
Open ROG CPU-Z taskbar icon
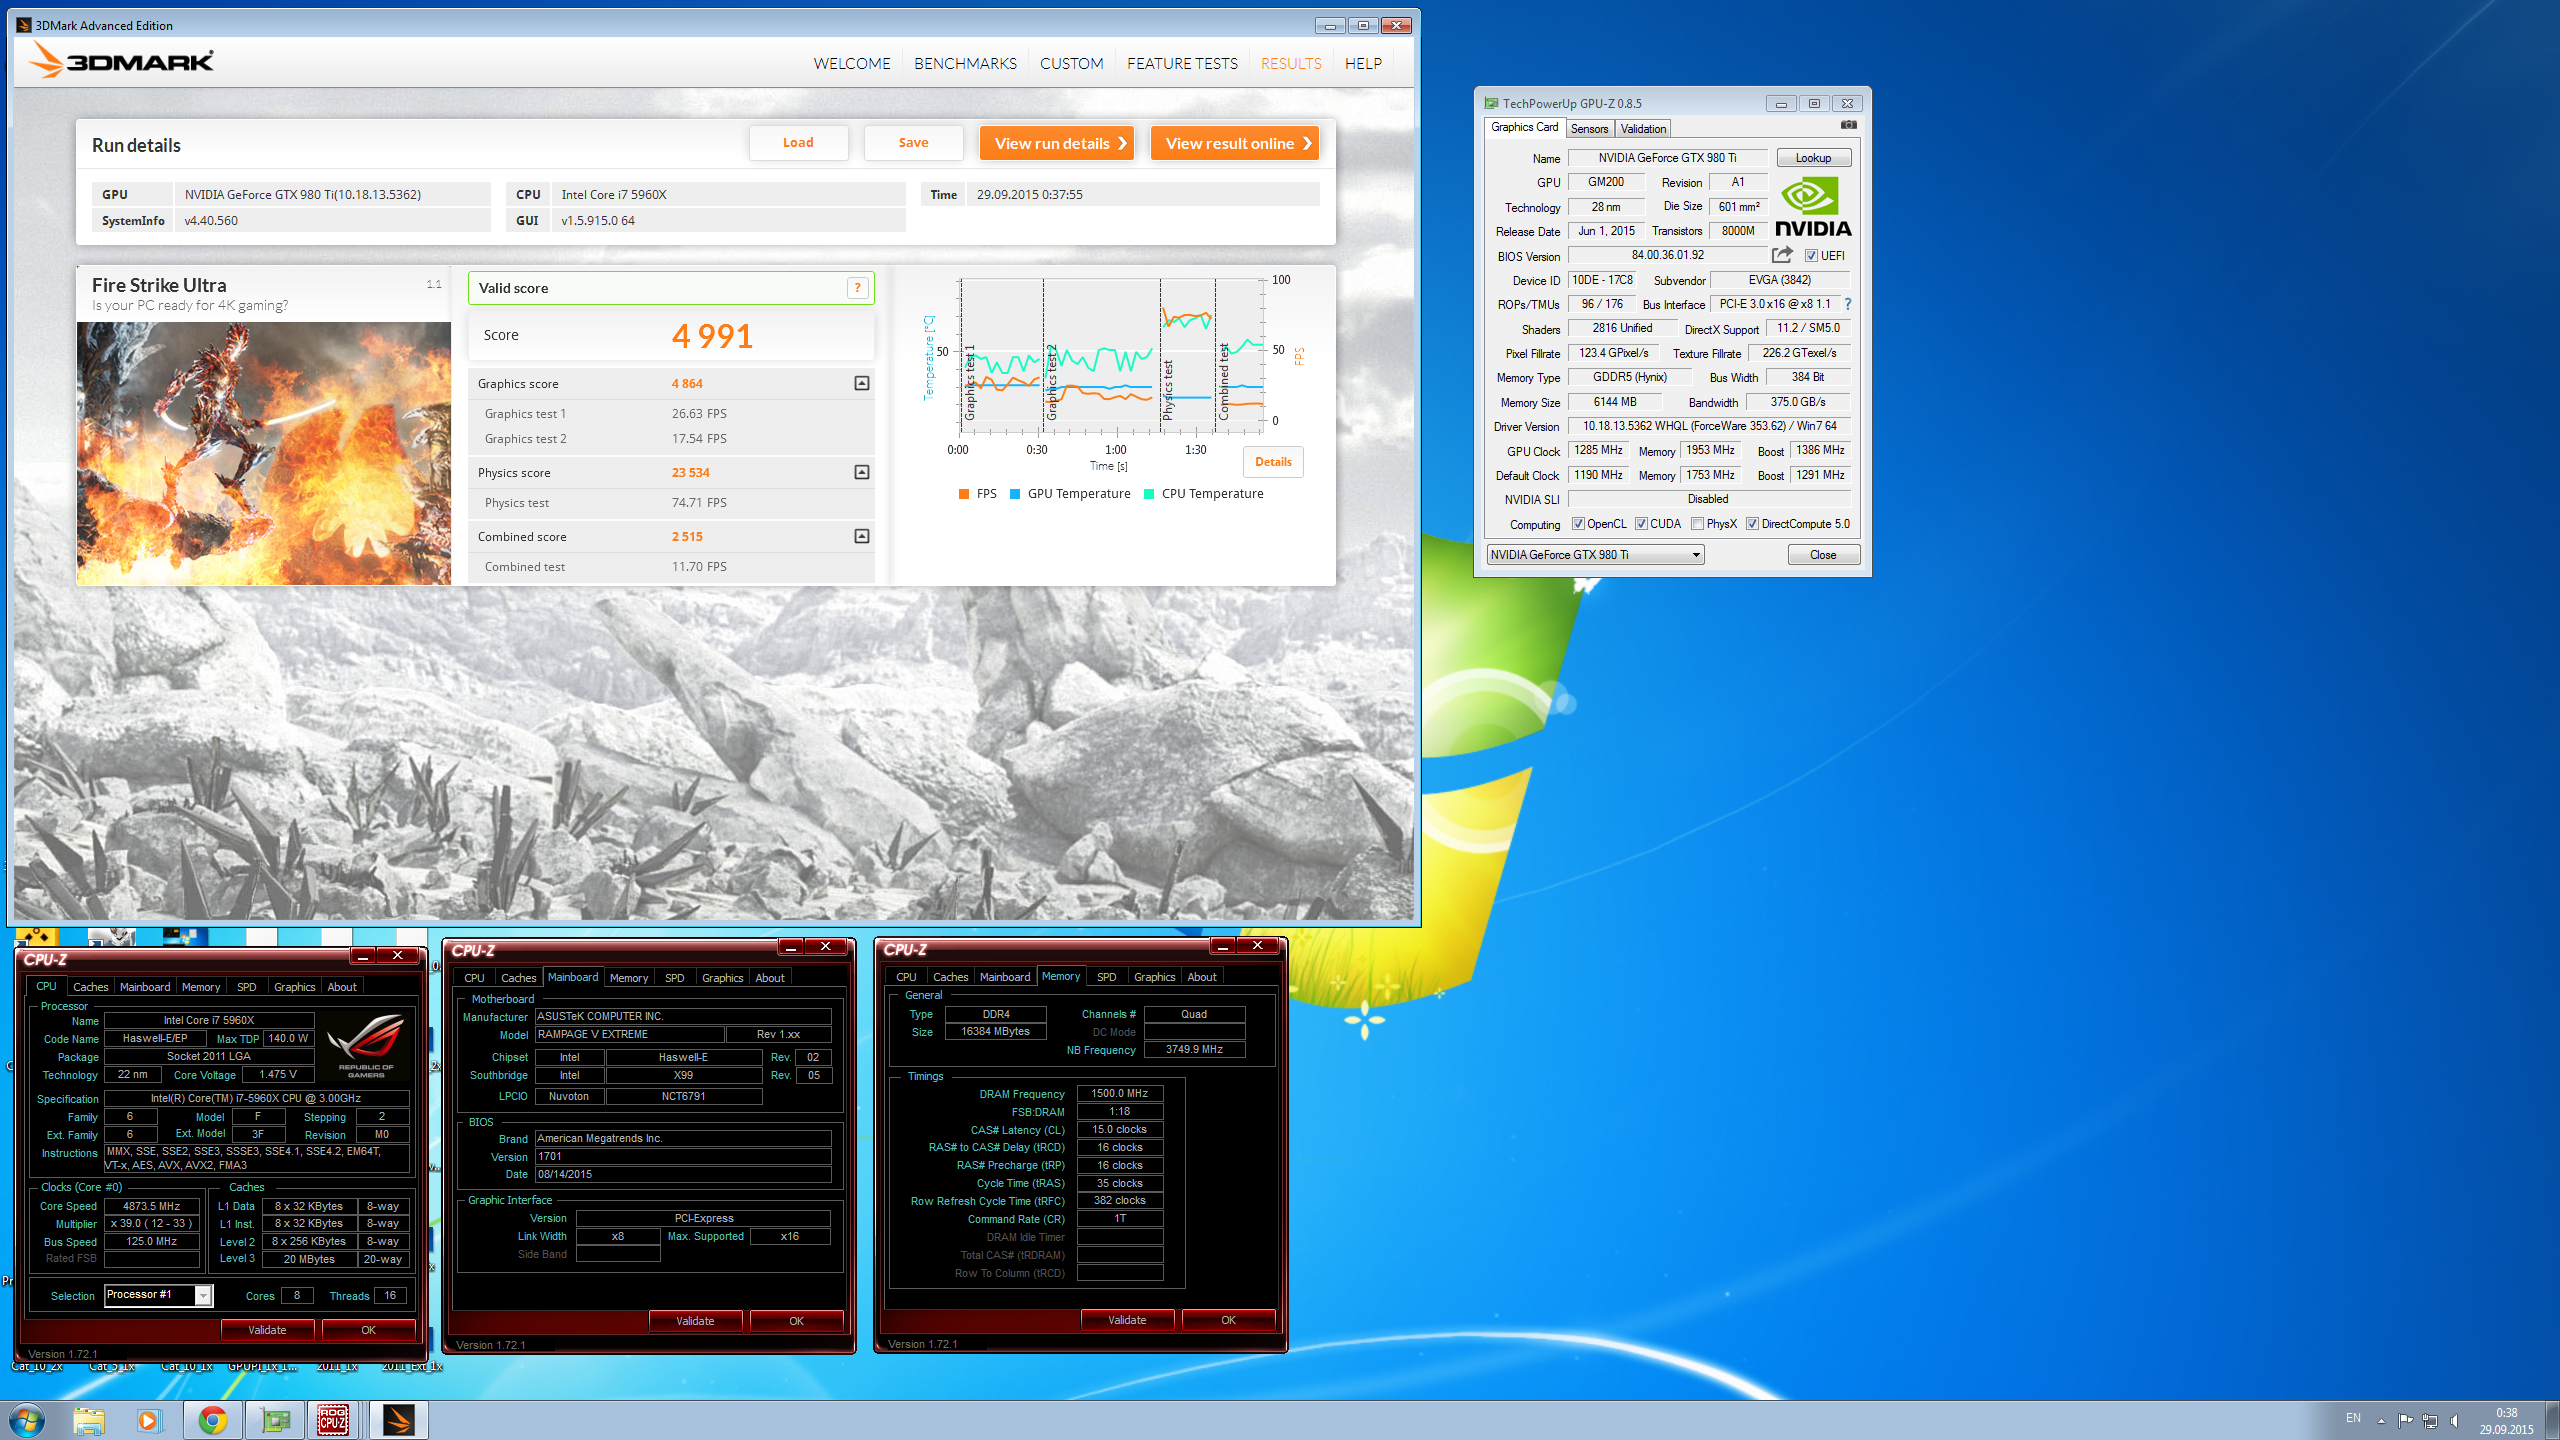point(333,1420)
